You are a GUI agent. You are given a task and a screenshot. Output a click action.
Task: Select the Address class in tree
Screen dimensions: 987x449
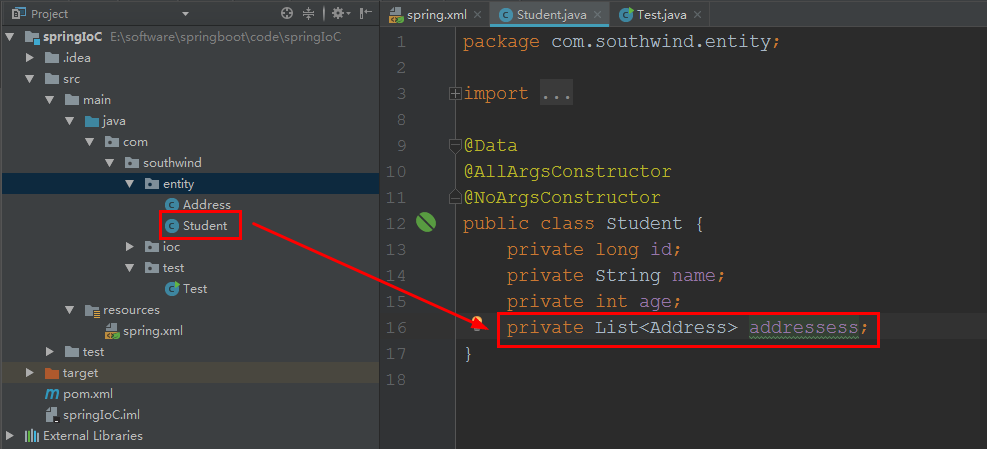click(x=206, y=205)
